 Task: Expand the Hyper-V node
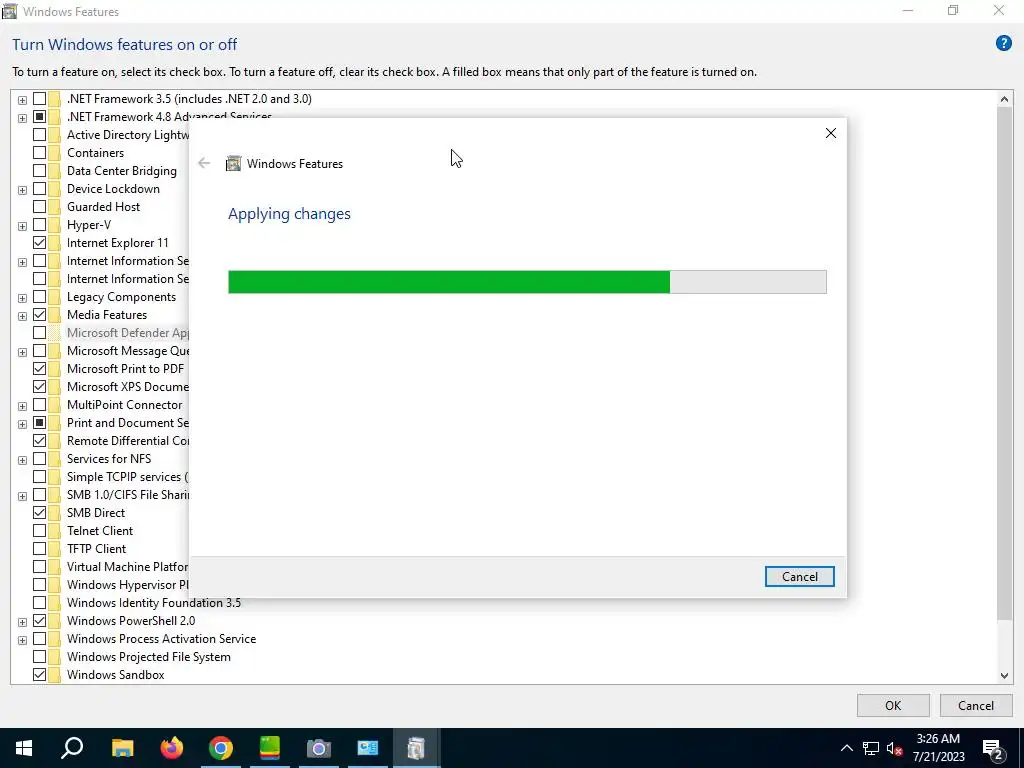pos(22,226)
